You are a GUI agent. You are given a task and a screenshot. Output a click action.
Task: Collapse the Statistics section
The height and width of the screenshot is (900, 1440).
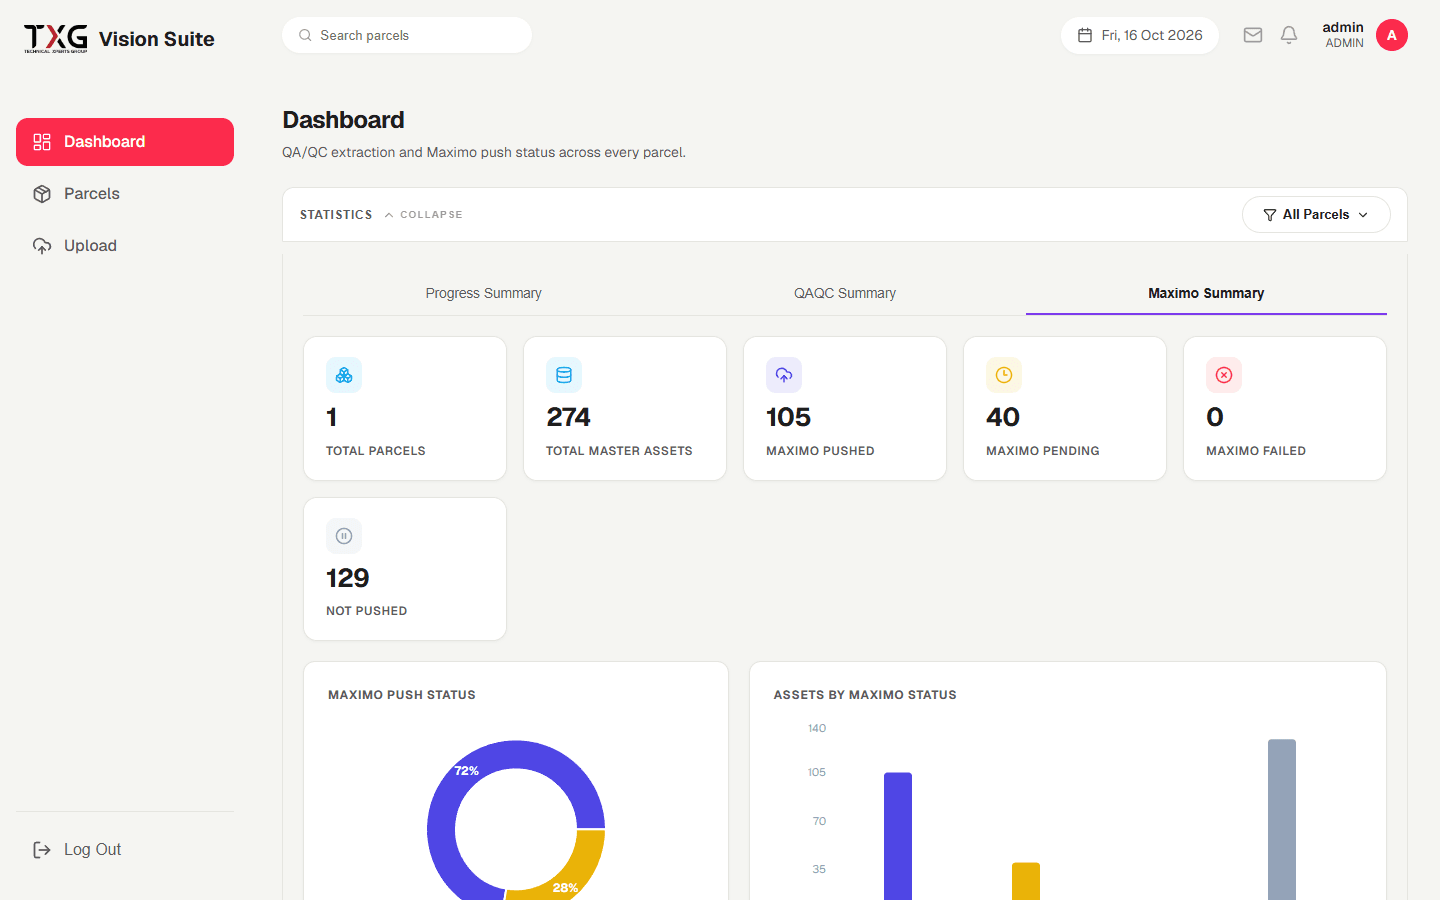[424, 215]
